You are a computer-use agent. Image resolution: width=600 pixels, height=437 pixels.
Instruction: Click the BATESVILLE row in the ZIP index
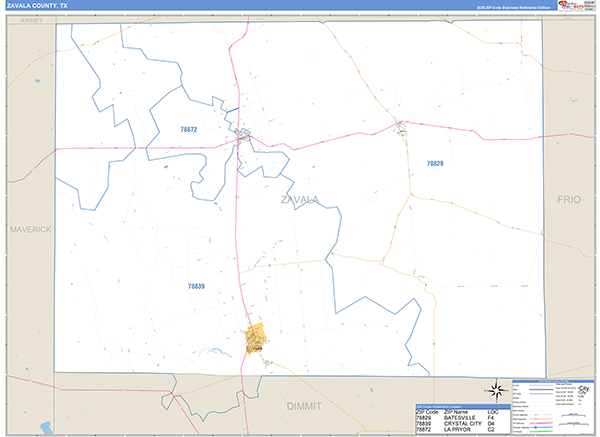click(x=463, y=418)
